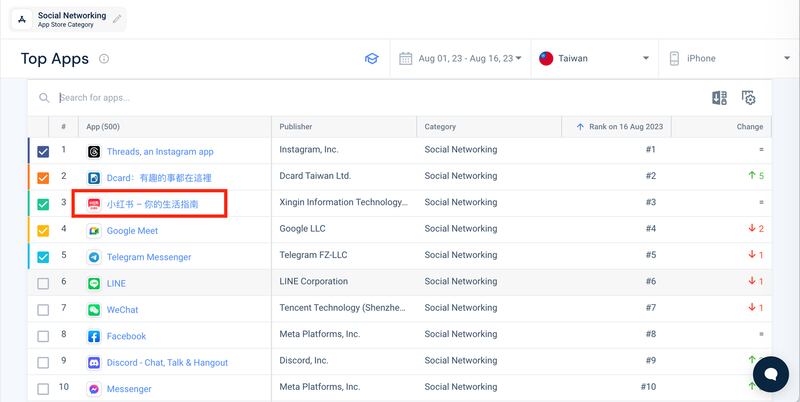Click the export download table icon

click(719, 98)
